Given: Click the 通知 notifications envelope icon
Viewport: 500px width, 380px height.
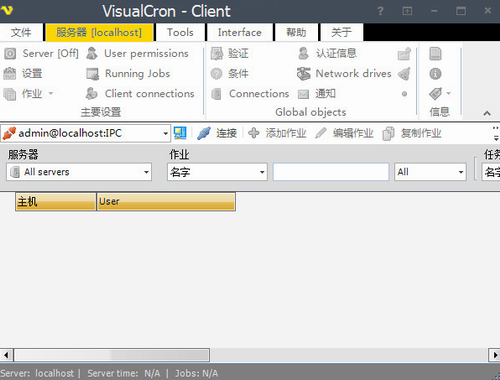Looking at the screenshot, I should 303,94.
